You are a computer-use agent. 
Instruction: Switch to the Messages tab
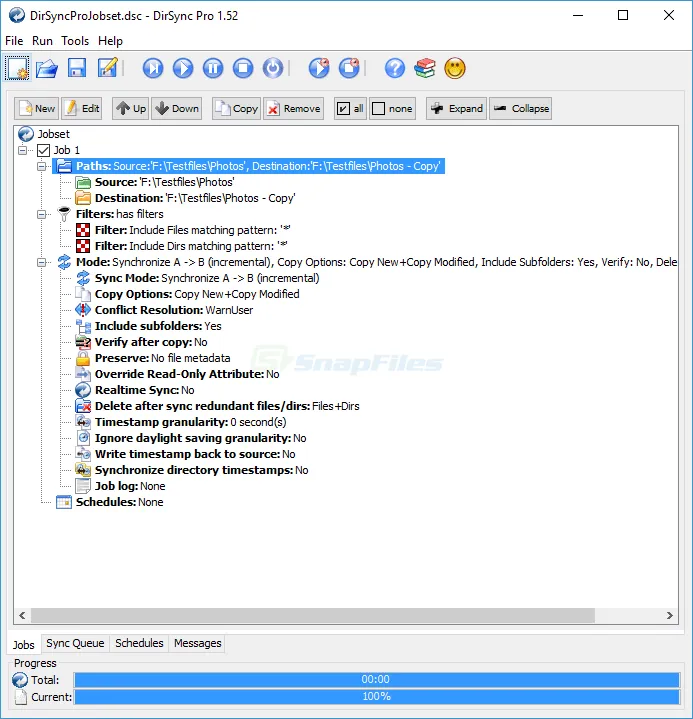click(198, 643)
